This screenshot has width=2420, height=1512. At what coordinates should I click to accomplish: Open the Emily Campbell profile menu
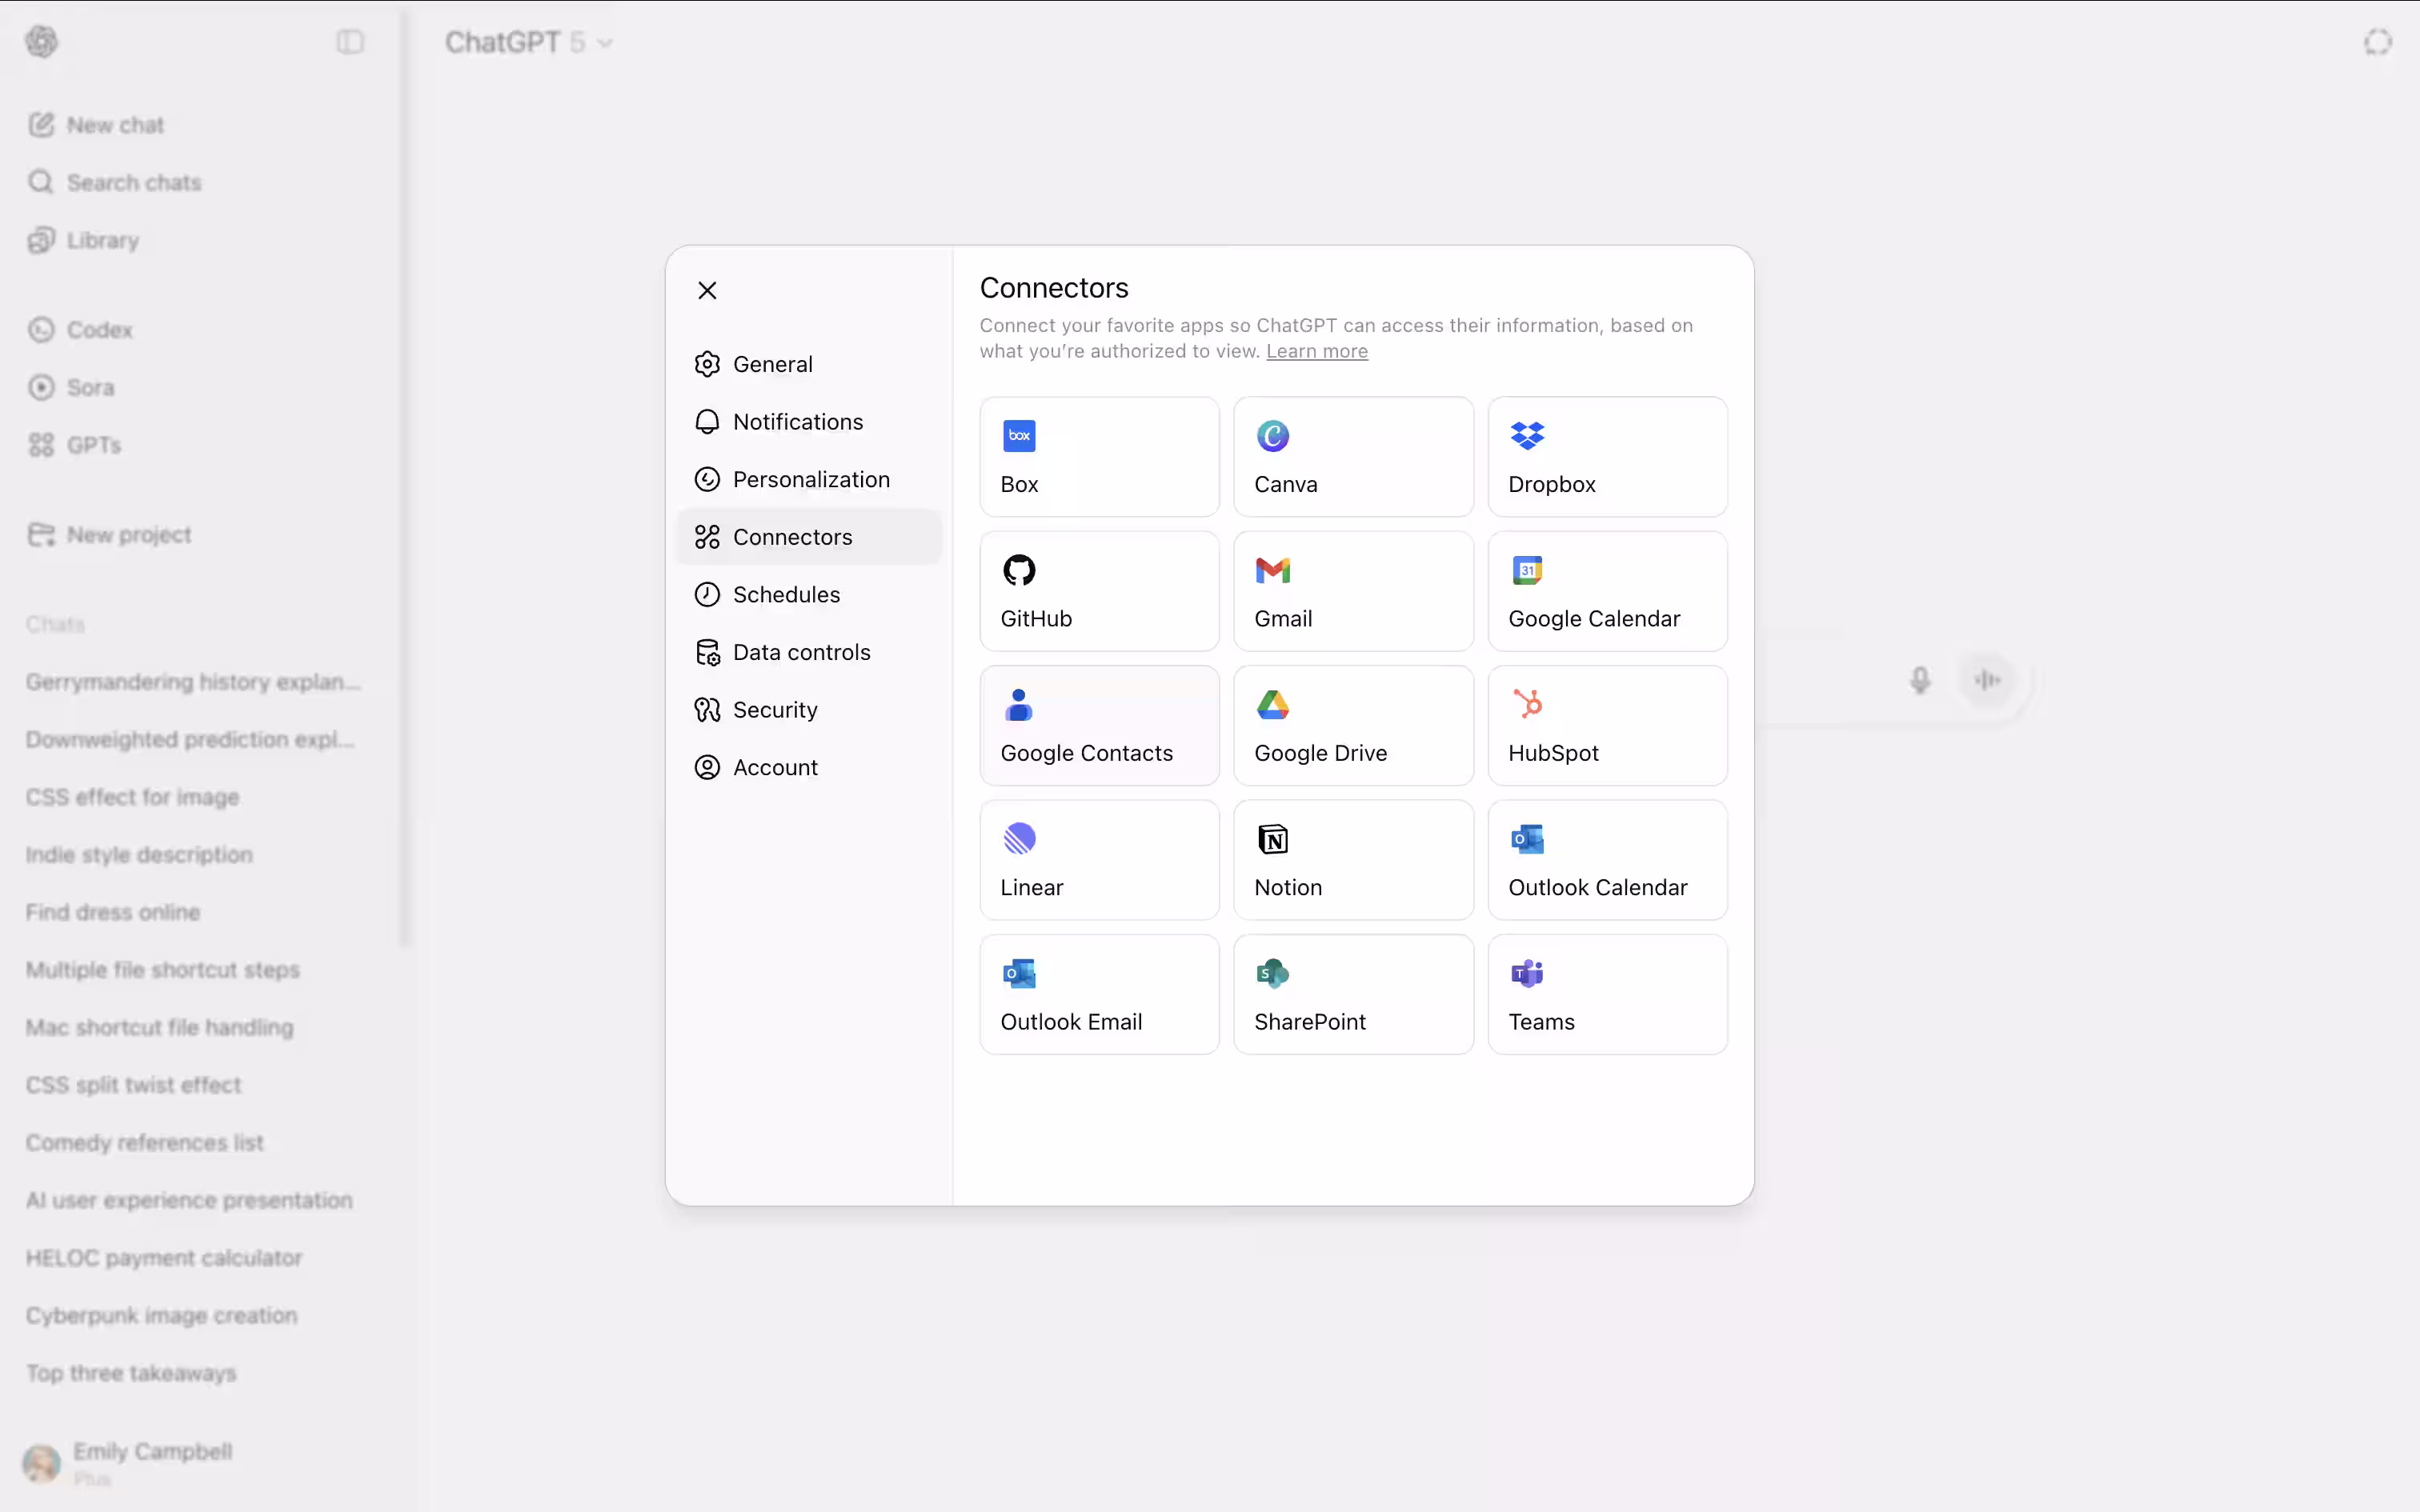[128, 1462]
